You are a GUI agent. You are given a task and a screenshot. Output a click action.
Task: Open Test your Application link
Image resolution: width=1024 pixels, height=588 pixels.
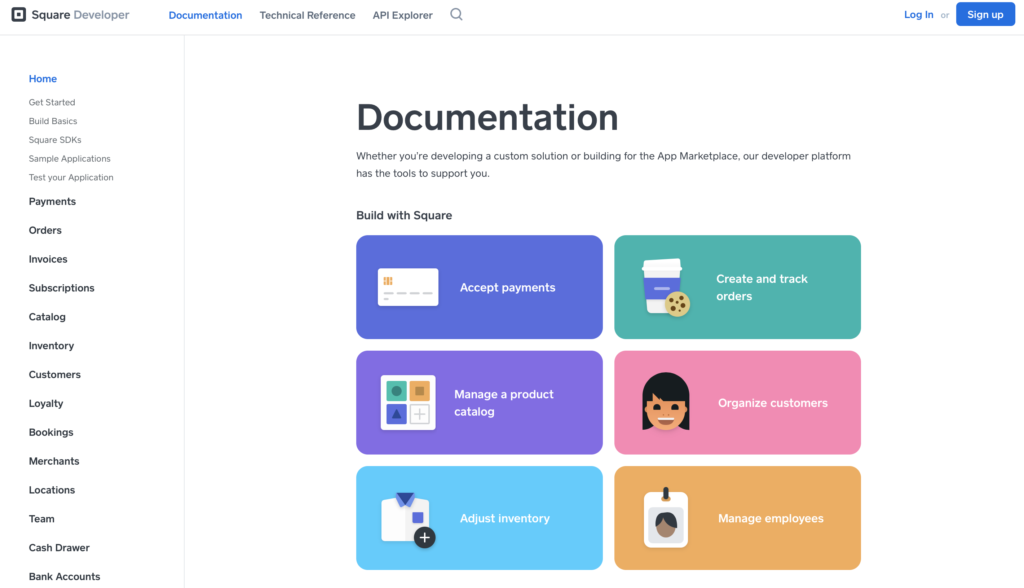point(71,177)
